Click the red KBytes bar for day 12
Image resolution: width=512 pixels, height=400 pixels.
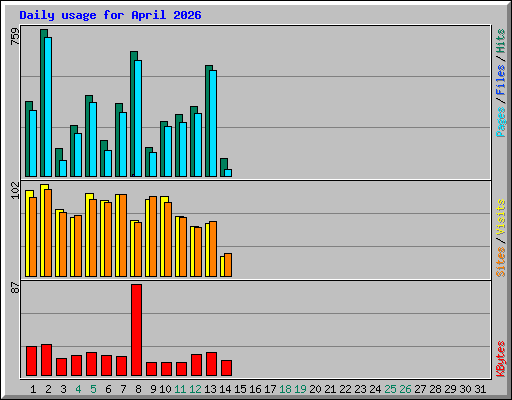[196, 365]
